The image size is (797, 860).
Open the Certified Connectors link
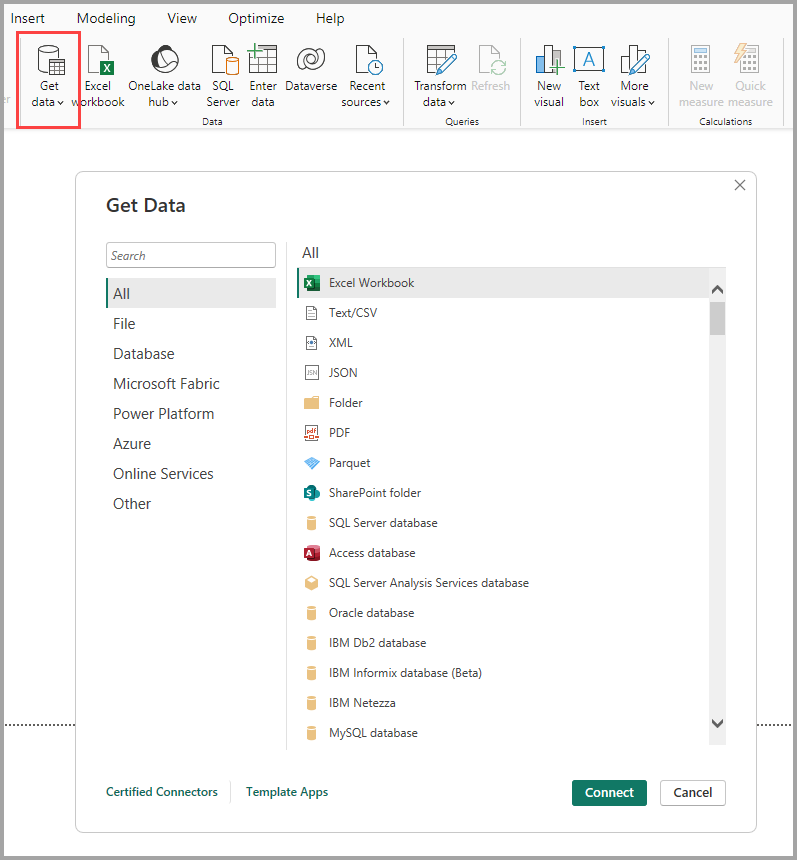tap(162, 792)
